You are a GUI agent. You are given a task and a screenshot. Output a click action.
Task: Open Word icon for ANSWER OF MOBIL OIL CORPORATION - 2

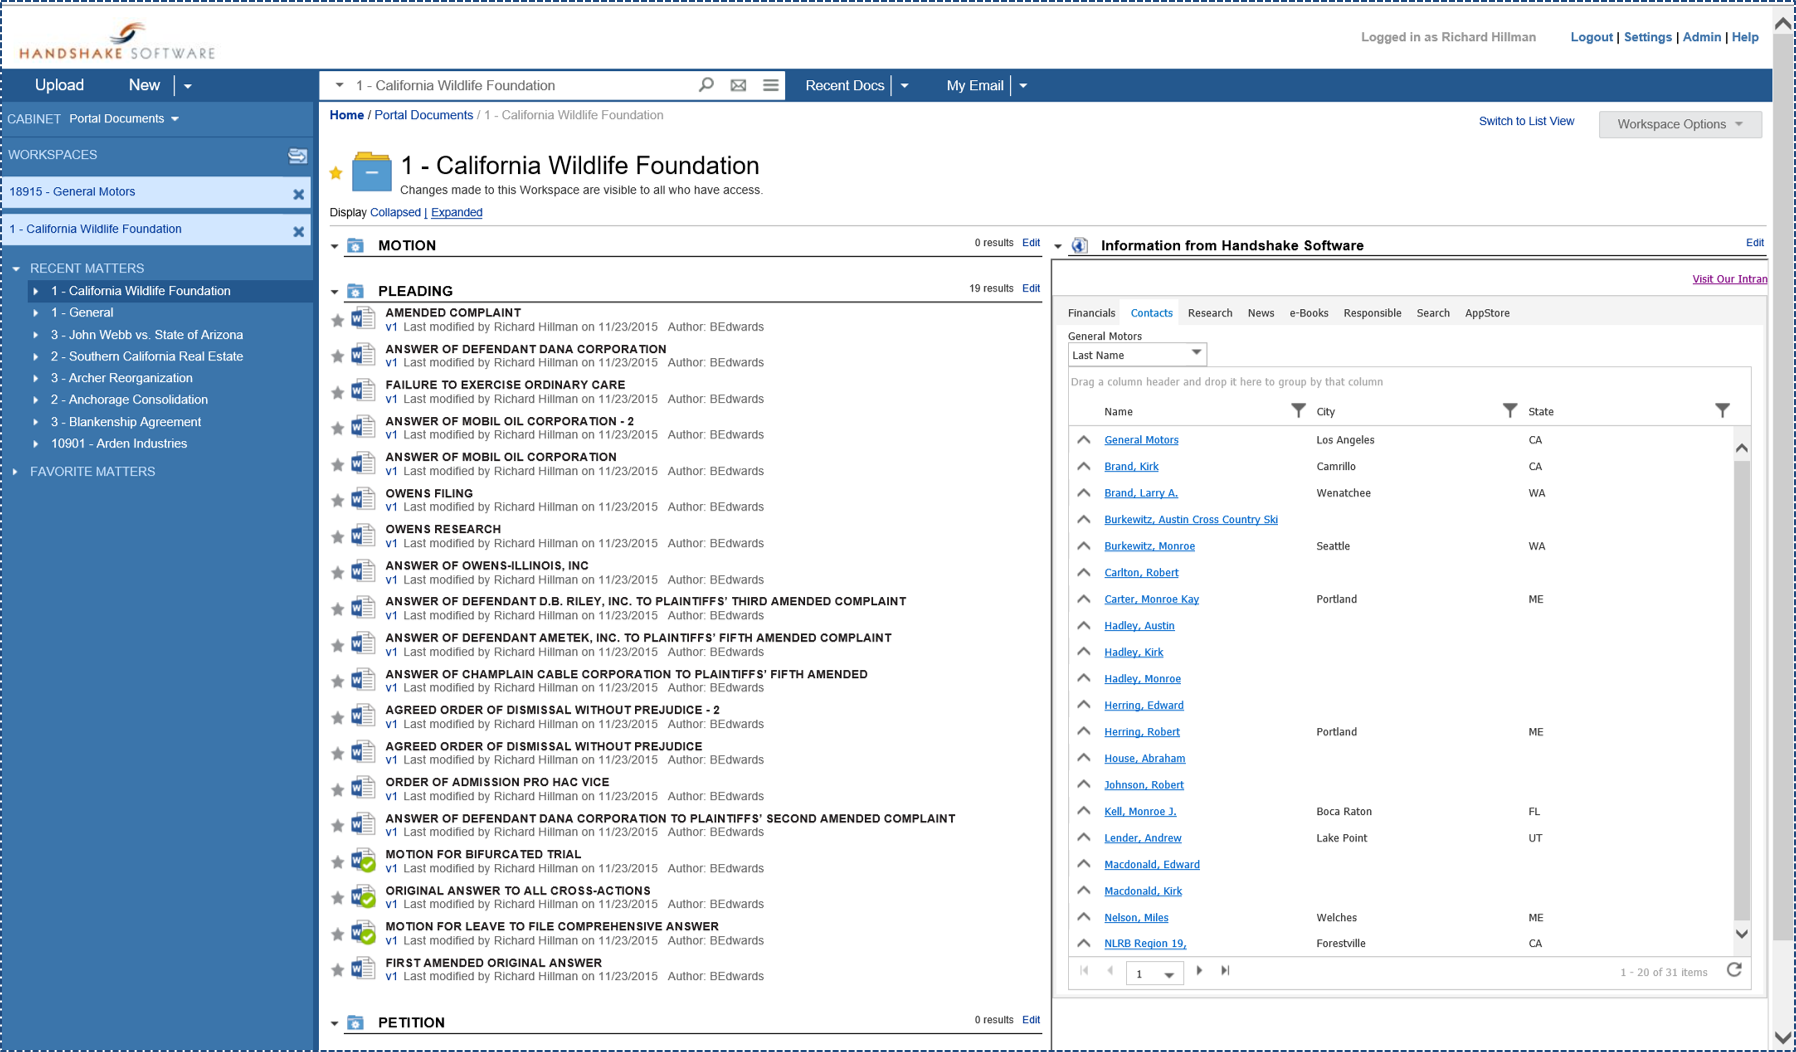pos(363,427)
